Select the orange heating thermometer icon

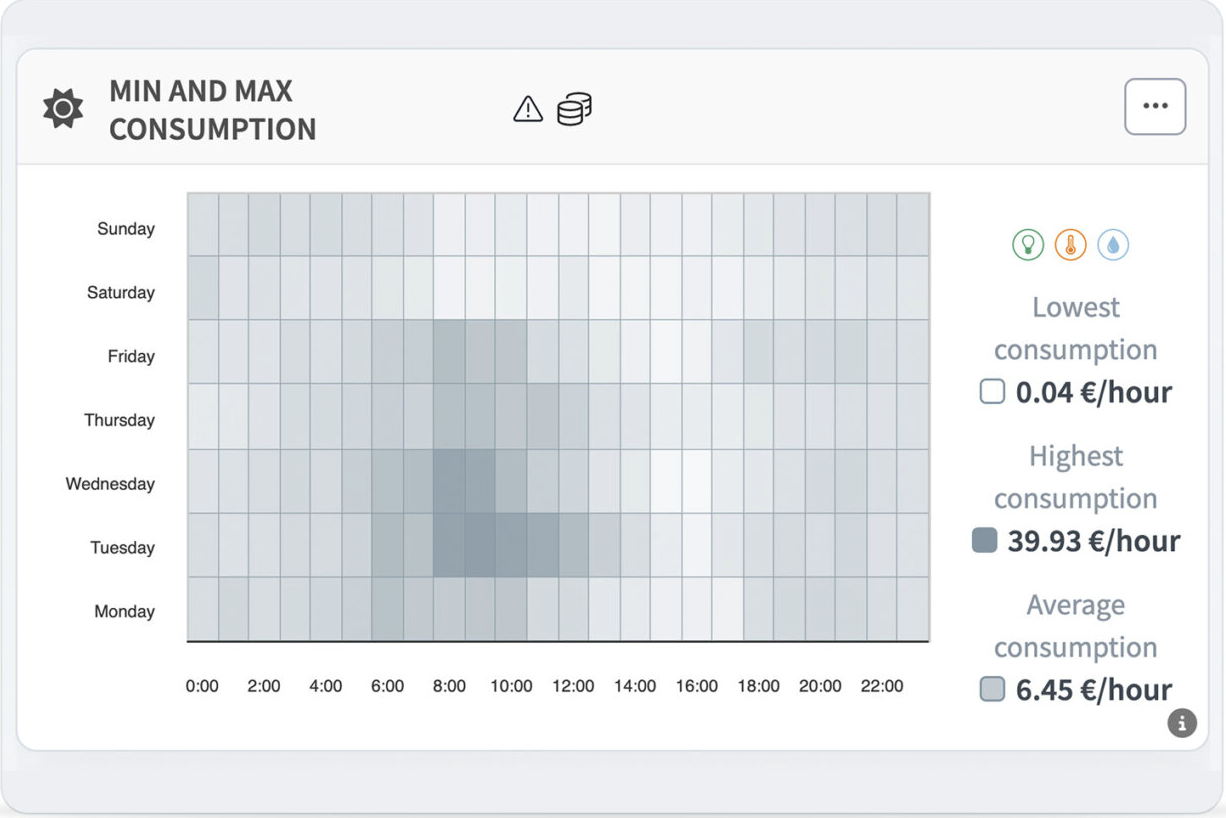pyautogui.click(x=1070, y=243)
